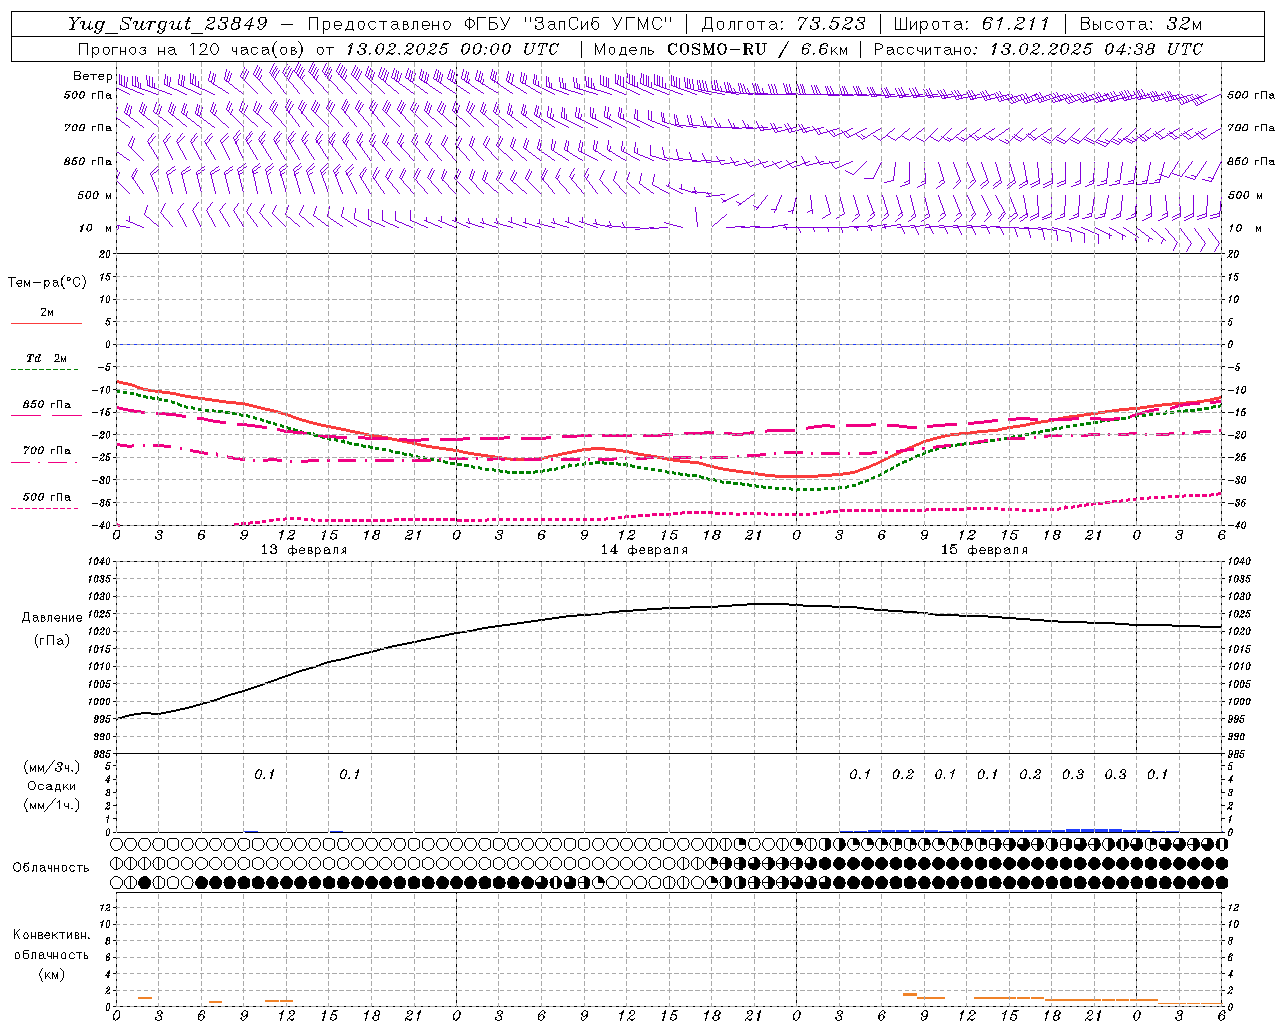Click the 1040 tick on left pressure axis
The height and width of the screenshot is (1024, 1280).
pyautogui.click(x=98, y=562)
